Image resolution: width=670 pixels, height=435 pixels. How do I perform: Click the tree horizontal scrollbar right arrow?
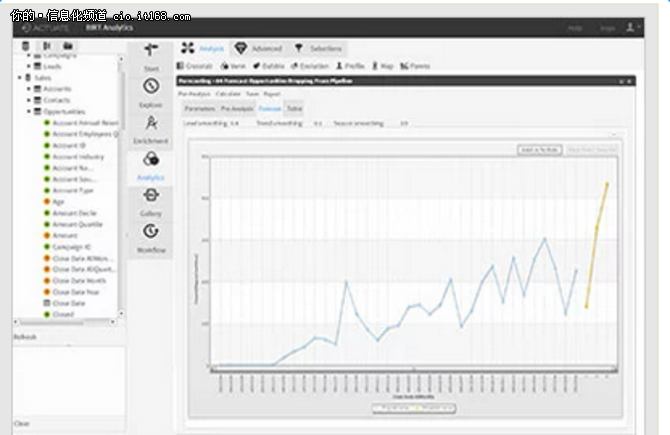(113, 322)
